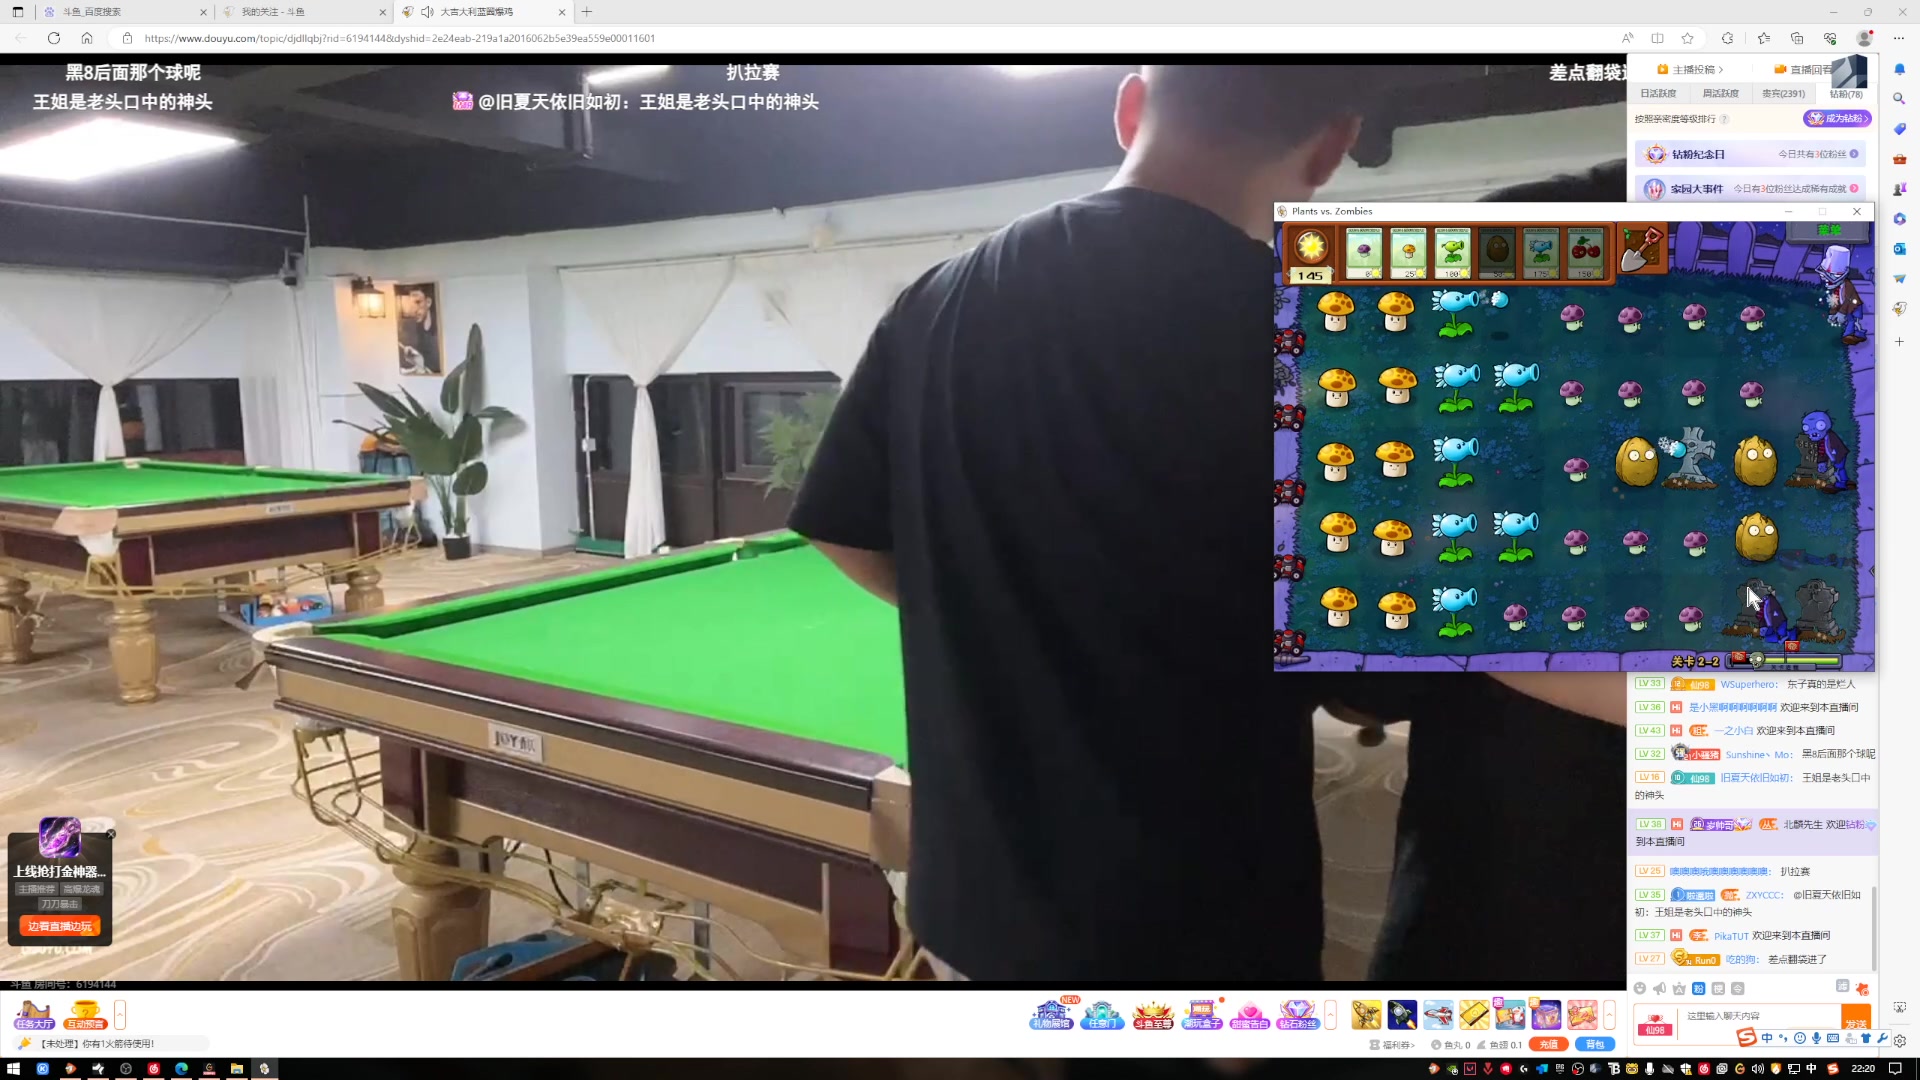Image resolution: width=1920 pixels, height=1080 pixels.
Task: Switch to the 周活跃度 tab
Action: [x=1720, y=93]
